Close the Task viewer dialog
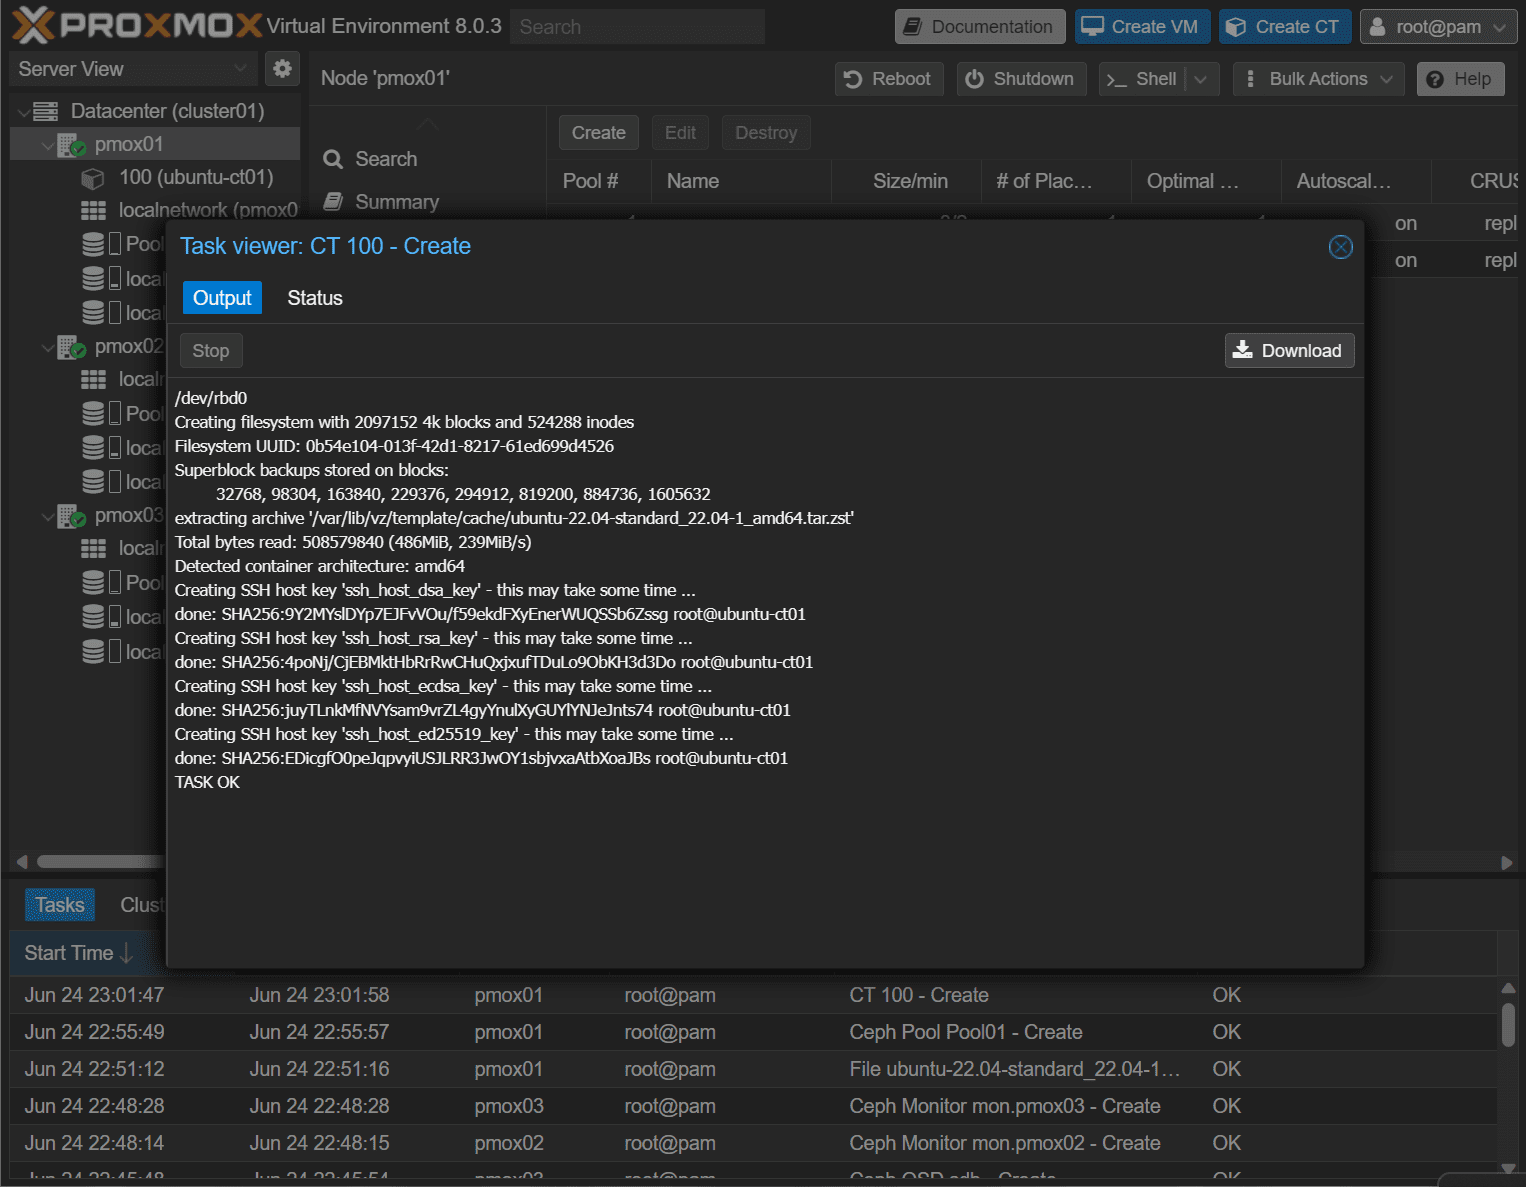 point(1340,247)
